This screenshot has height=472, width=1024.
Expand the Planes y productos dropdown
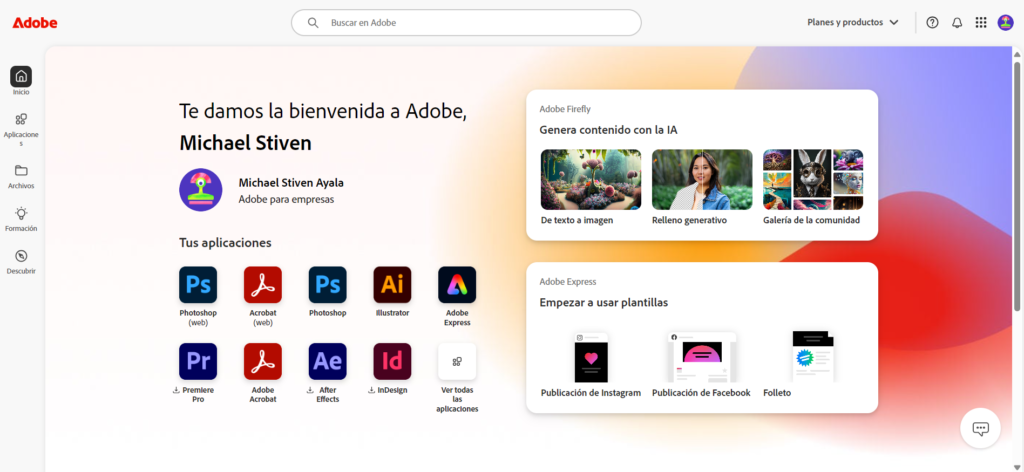click(x=853, y=23)
